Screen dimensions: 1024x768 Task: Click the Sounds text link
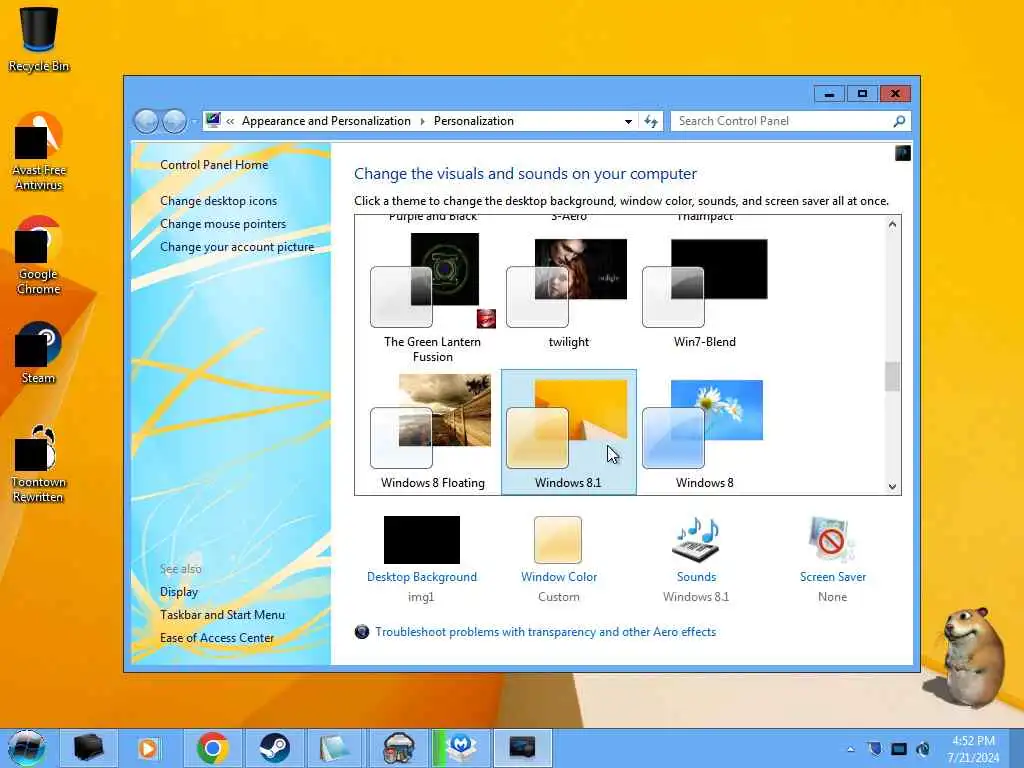pos(696,577)
